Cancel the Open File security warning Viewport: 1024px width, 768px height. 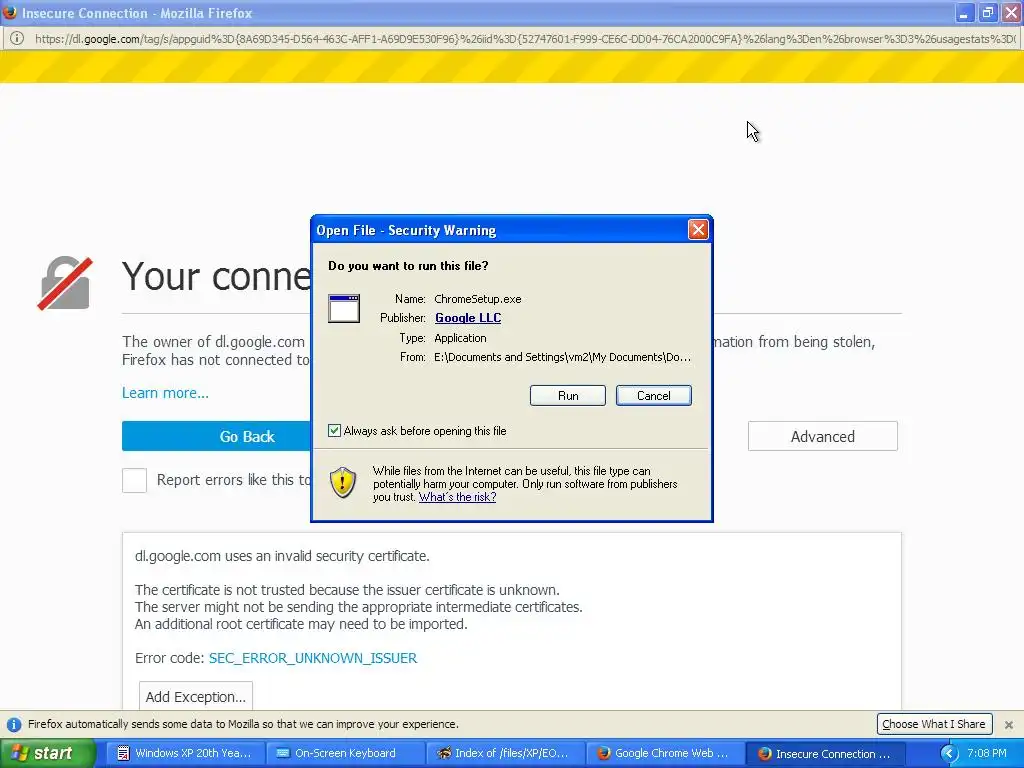click(x=653, y=396)
